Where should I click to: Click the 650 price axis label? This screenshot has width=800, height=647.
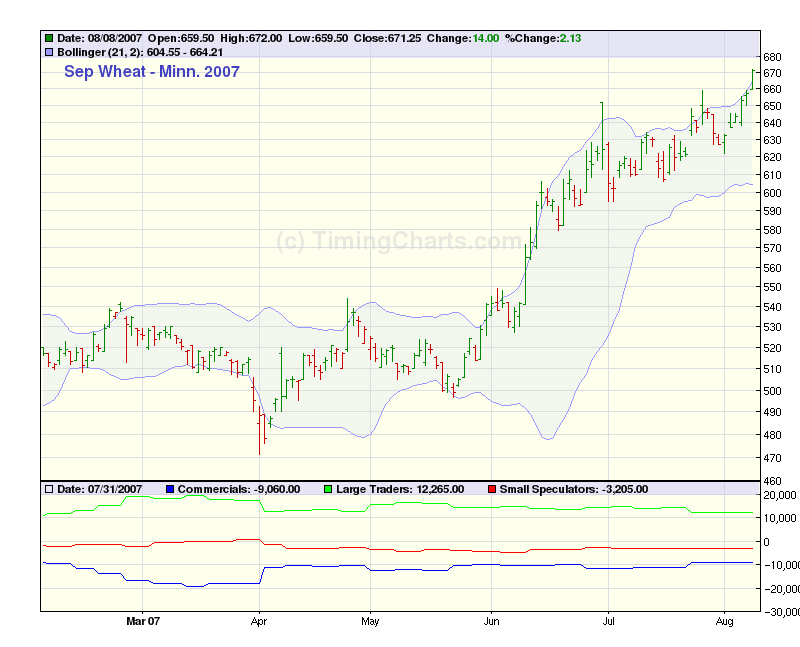coord(772,106)
